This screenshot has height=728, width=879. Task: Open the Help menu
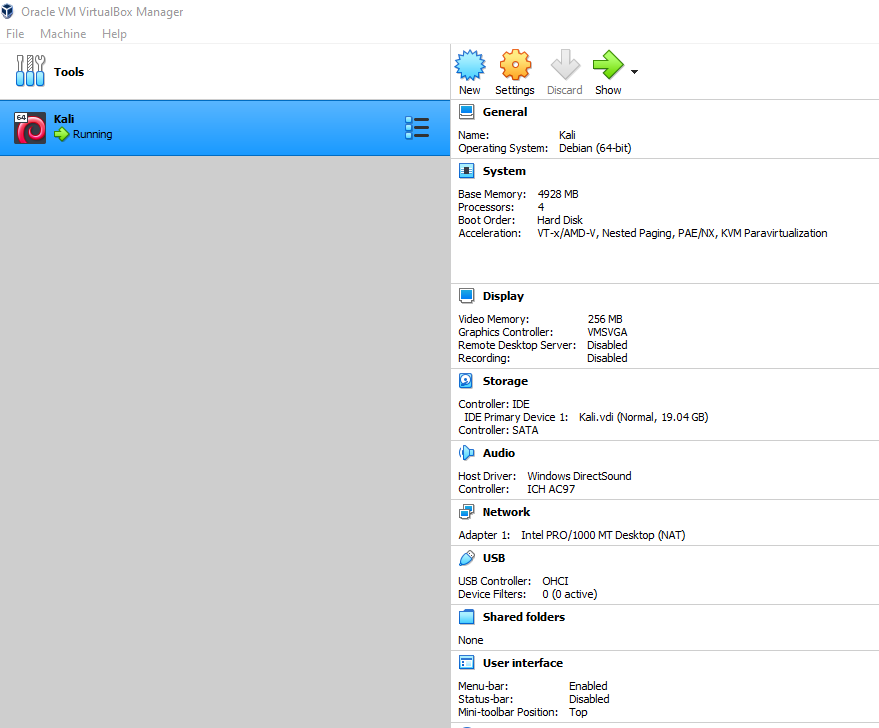point(115,34)
